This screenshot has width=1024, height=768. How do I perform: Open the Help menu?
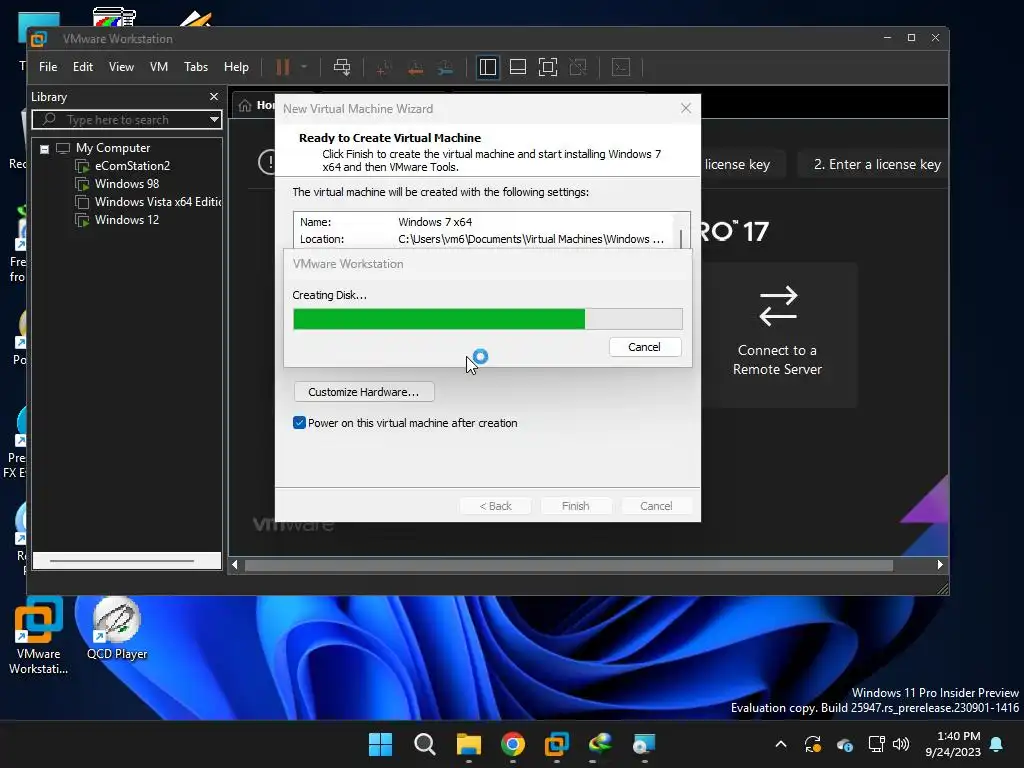point(236,67)
